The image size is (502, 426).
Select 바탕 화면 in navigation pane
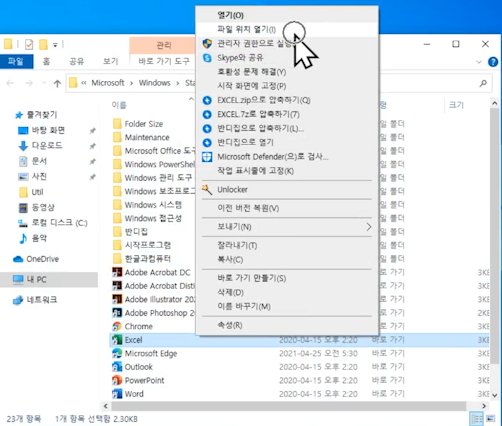pyautogui.click(x=48, y=130)
